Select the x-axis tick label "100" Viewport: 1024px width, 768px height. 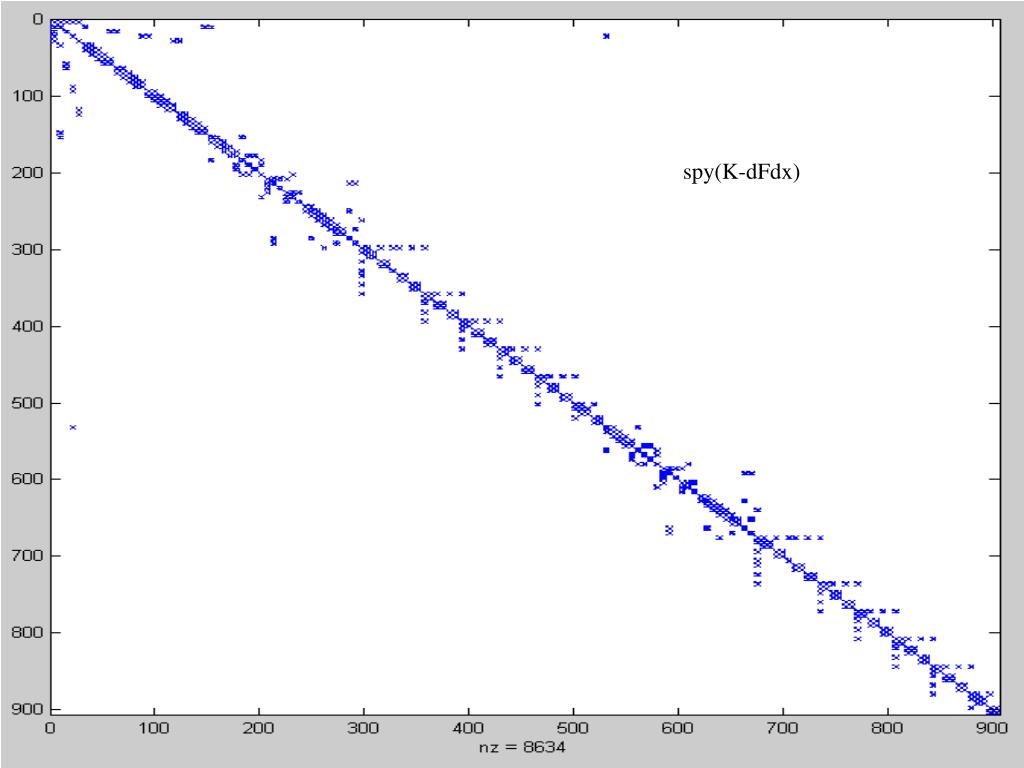point(154,728)
